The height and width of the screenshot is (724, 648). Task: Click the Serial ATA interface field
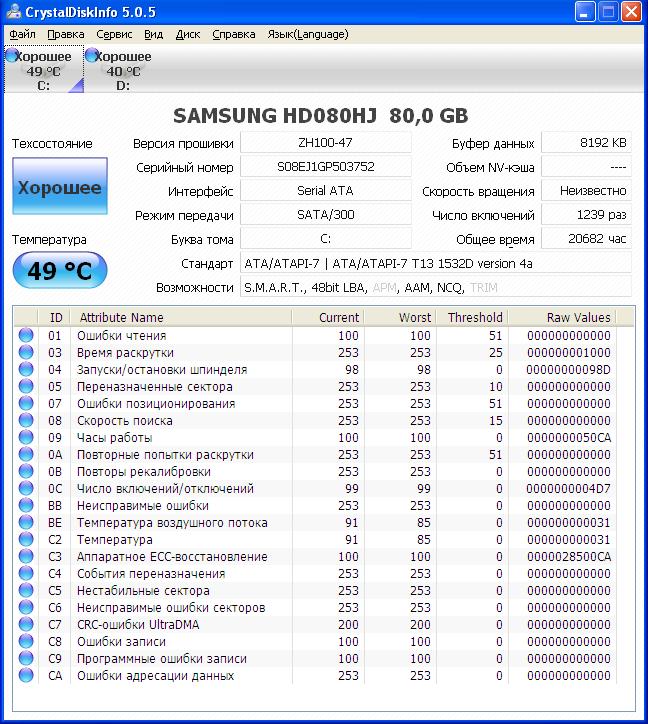pos(326,191)
